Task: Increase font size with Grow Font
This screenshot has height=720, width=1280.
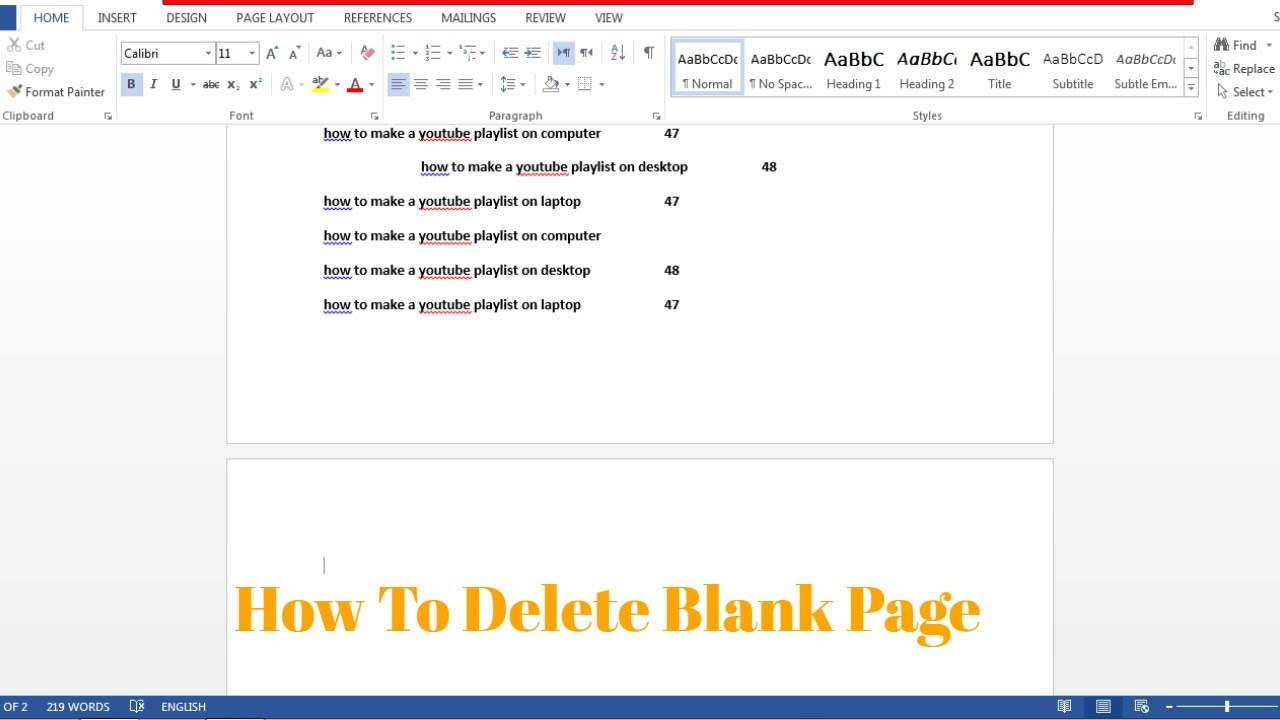Action: point(272,53)
